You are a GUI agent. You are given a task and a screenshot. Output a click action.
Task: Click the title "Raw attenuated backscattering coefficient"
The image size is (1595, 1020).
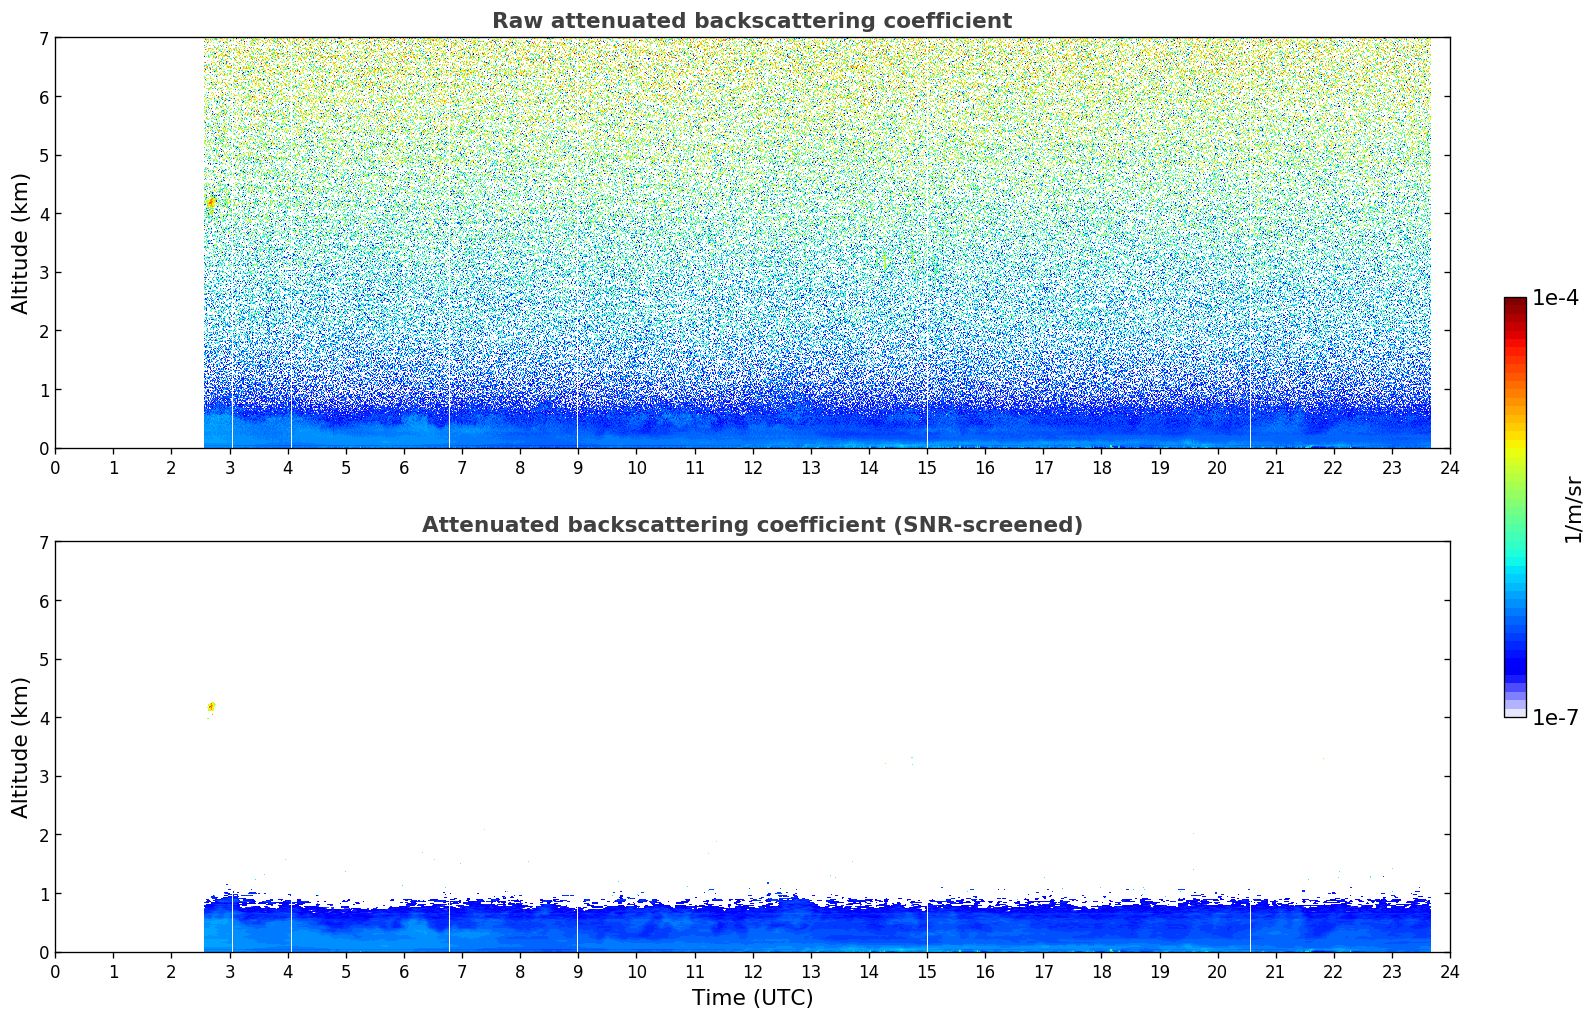(x=752, y=21)
